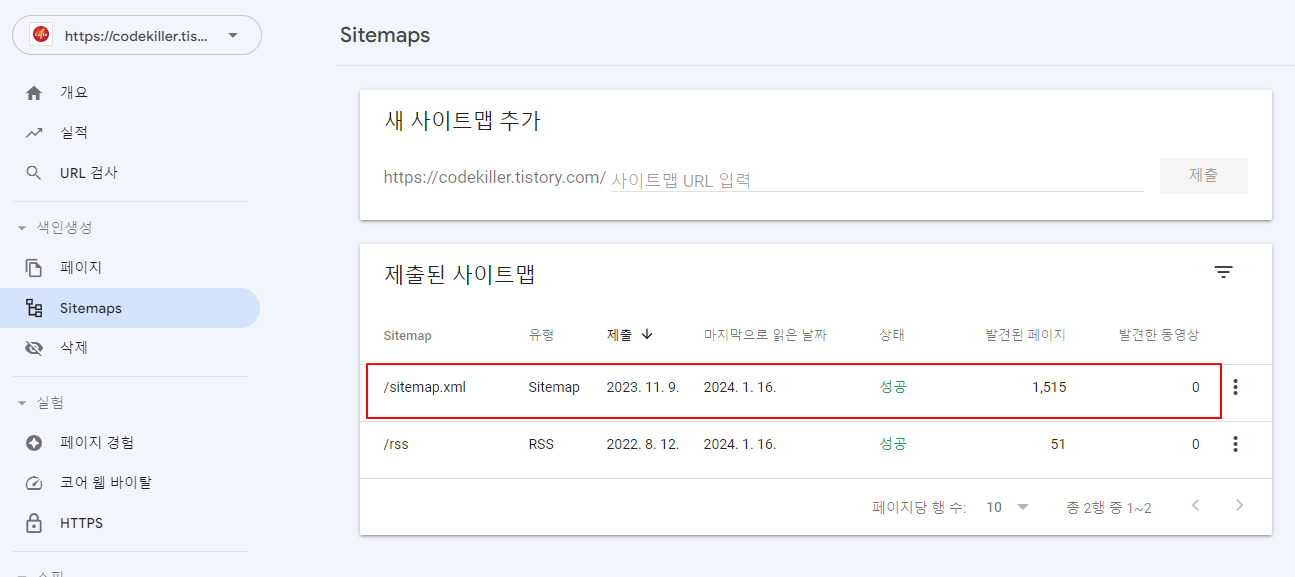
Task: Open the rows-per-page 10 dropdown
Action: (x=1005, y=507)
